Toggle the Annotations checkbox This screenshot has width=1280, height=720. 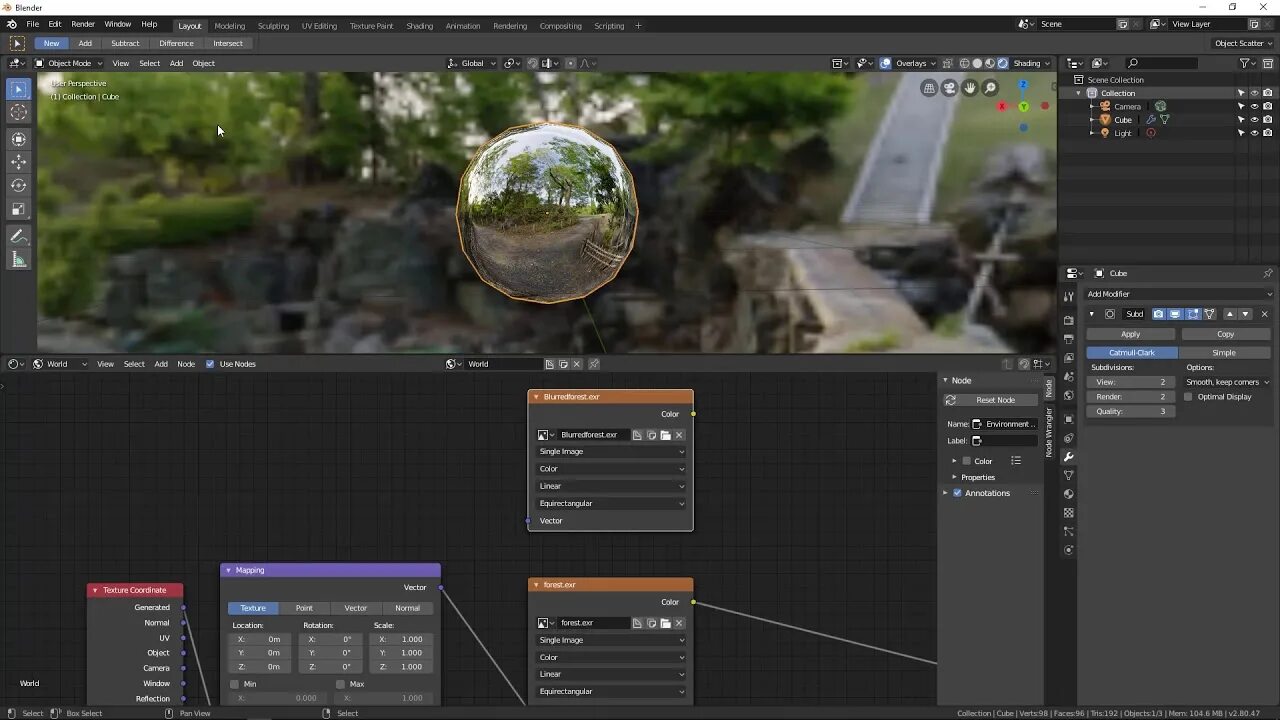[957, 493]
